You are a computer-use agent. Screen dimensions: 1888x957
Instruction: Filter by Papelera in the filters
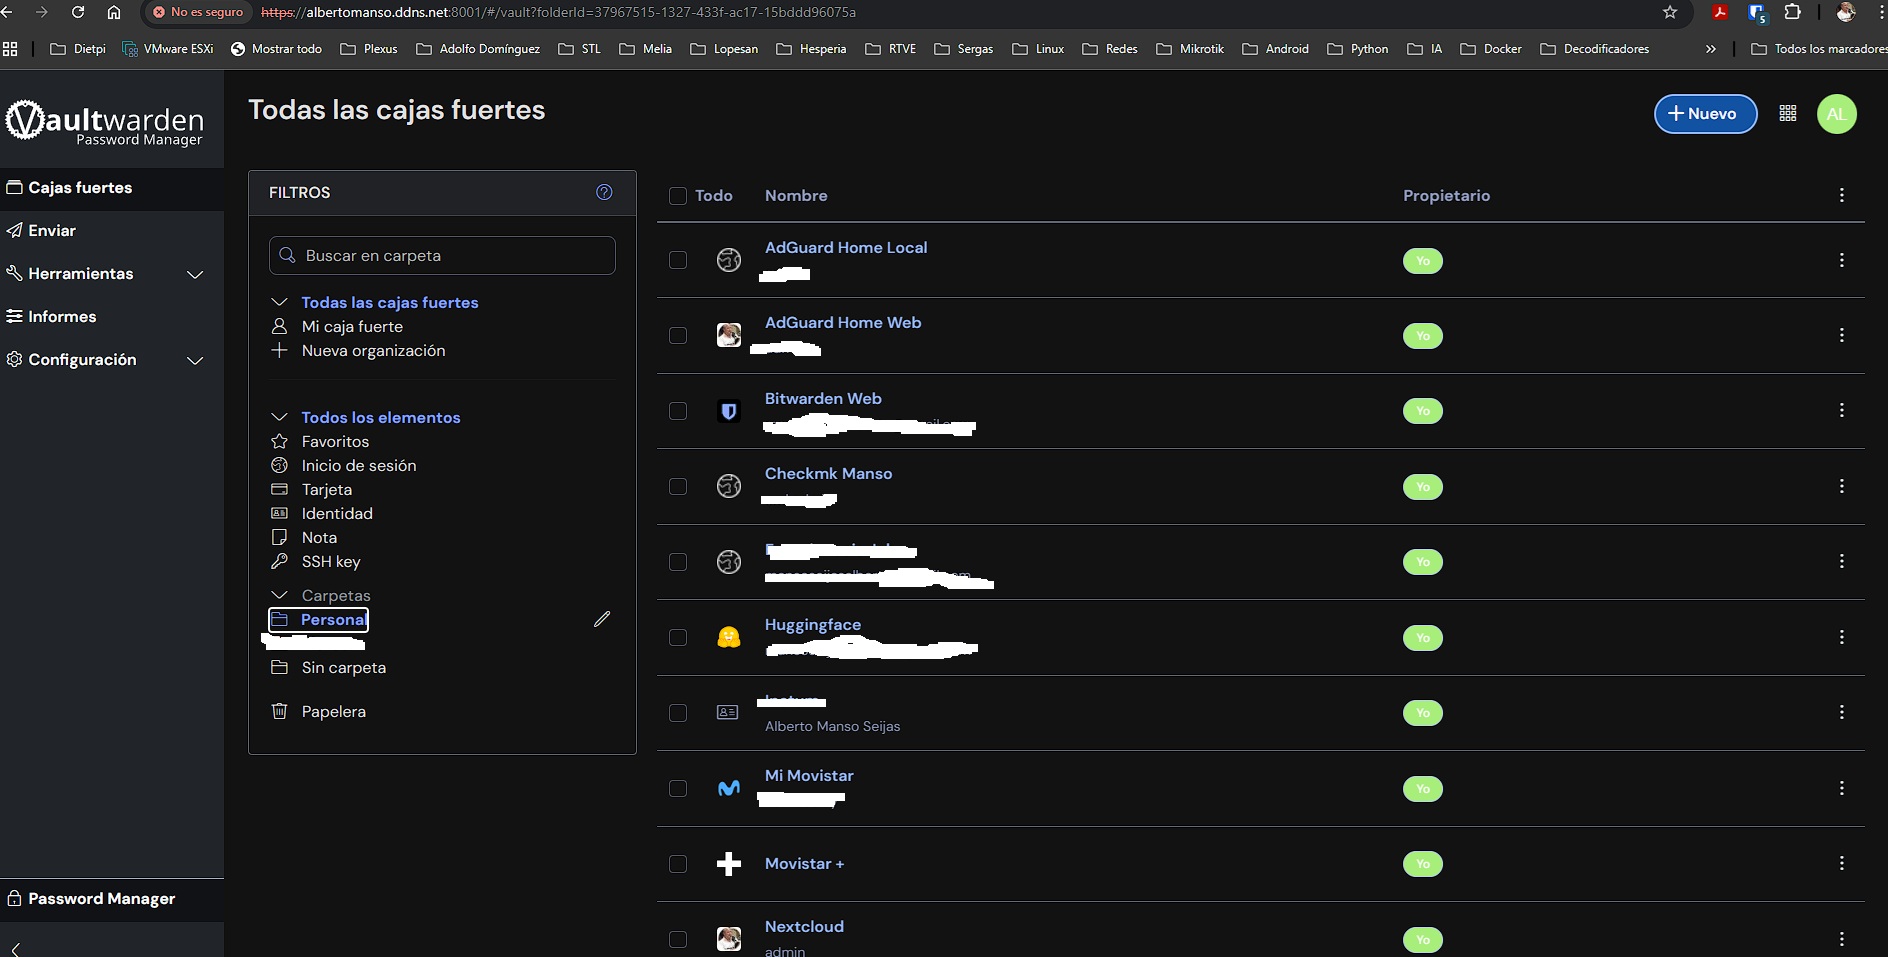(x=333, y=711)
